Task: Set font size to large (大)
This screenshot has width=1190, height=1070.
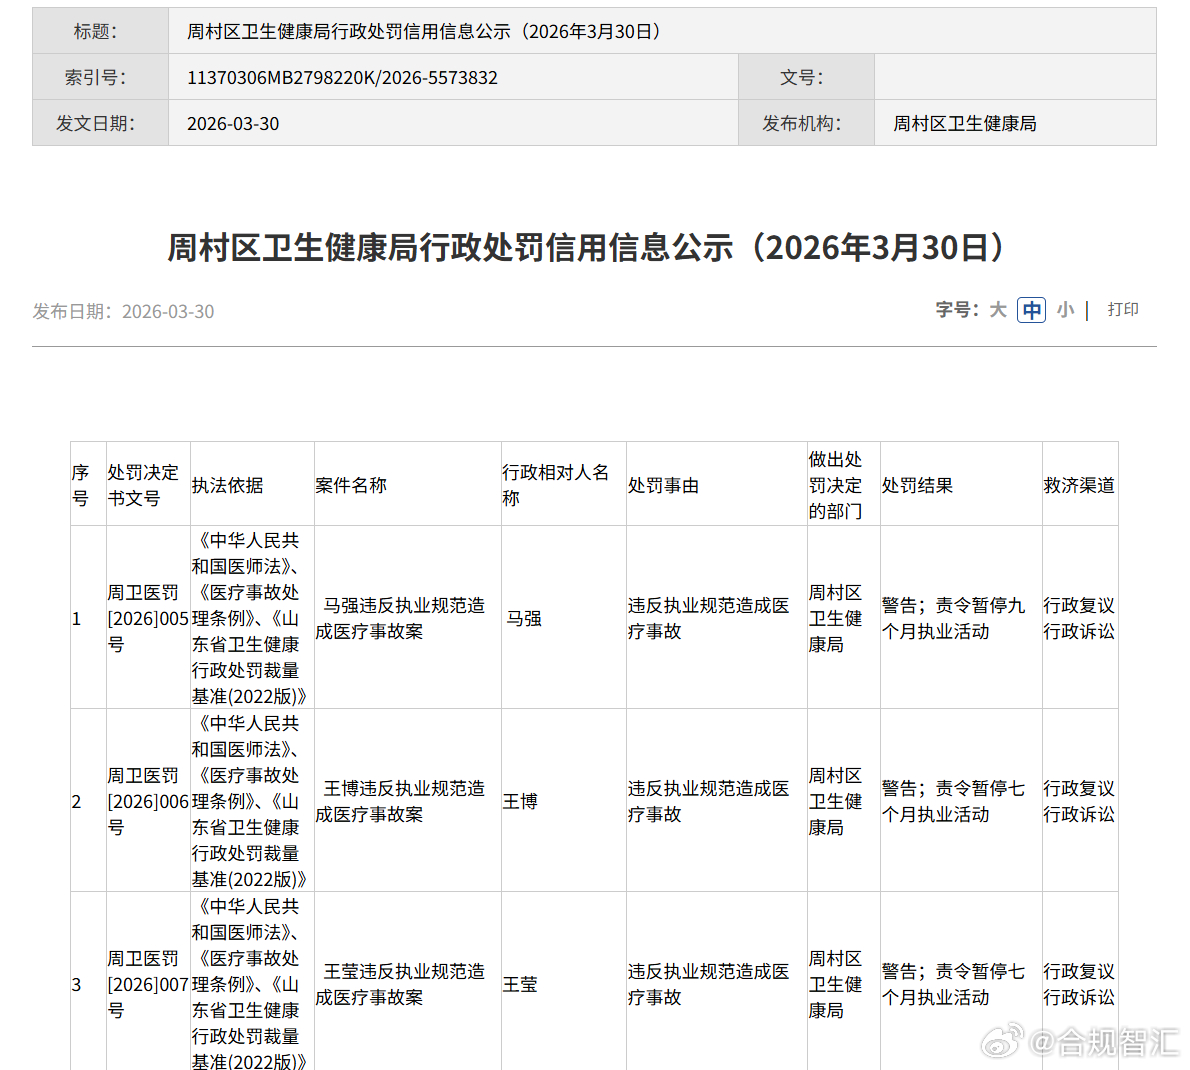Action: [998, 310]
